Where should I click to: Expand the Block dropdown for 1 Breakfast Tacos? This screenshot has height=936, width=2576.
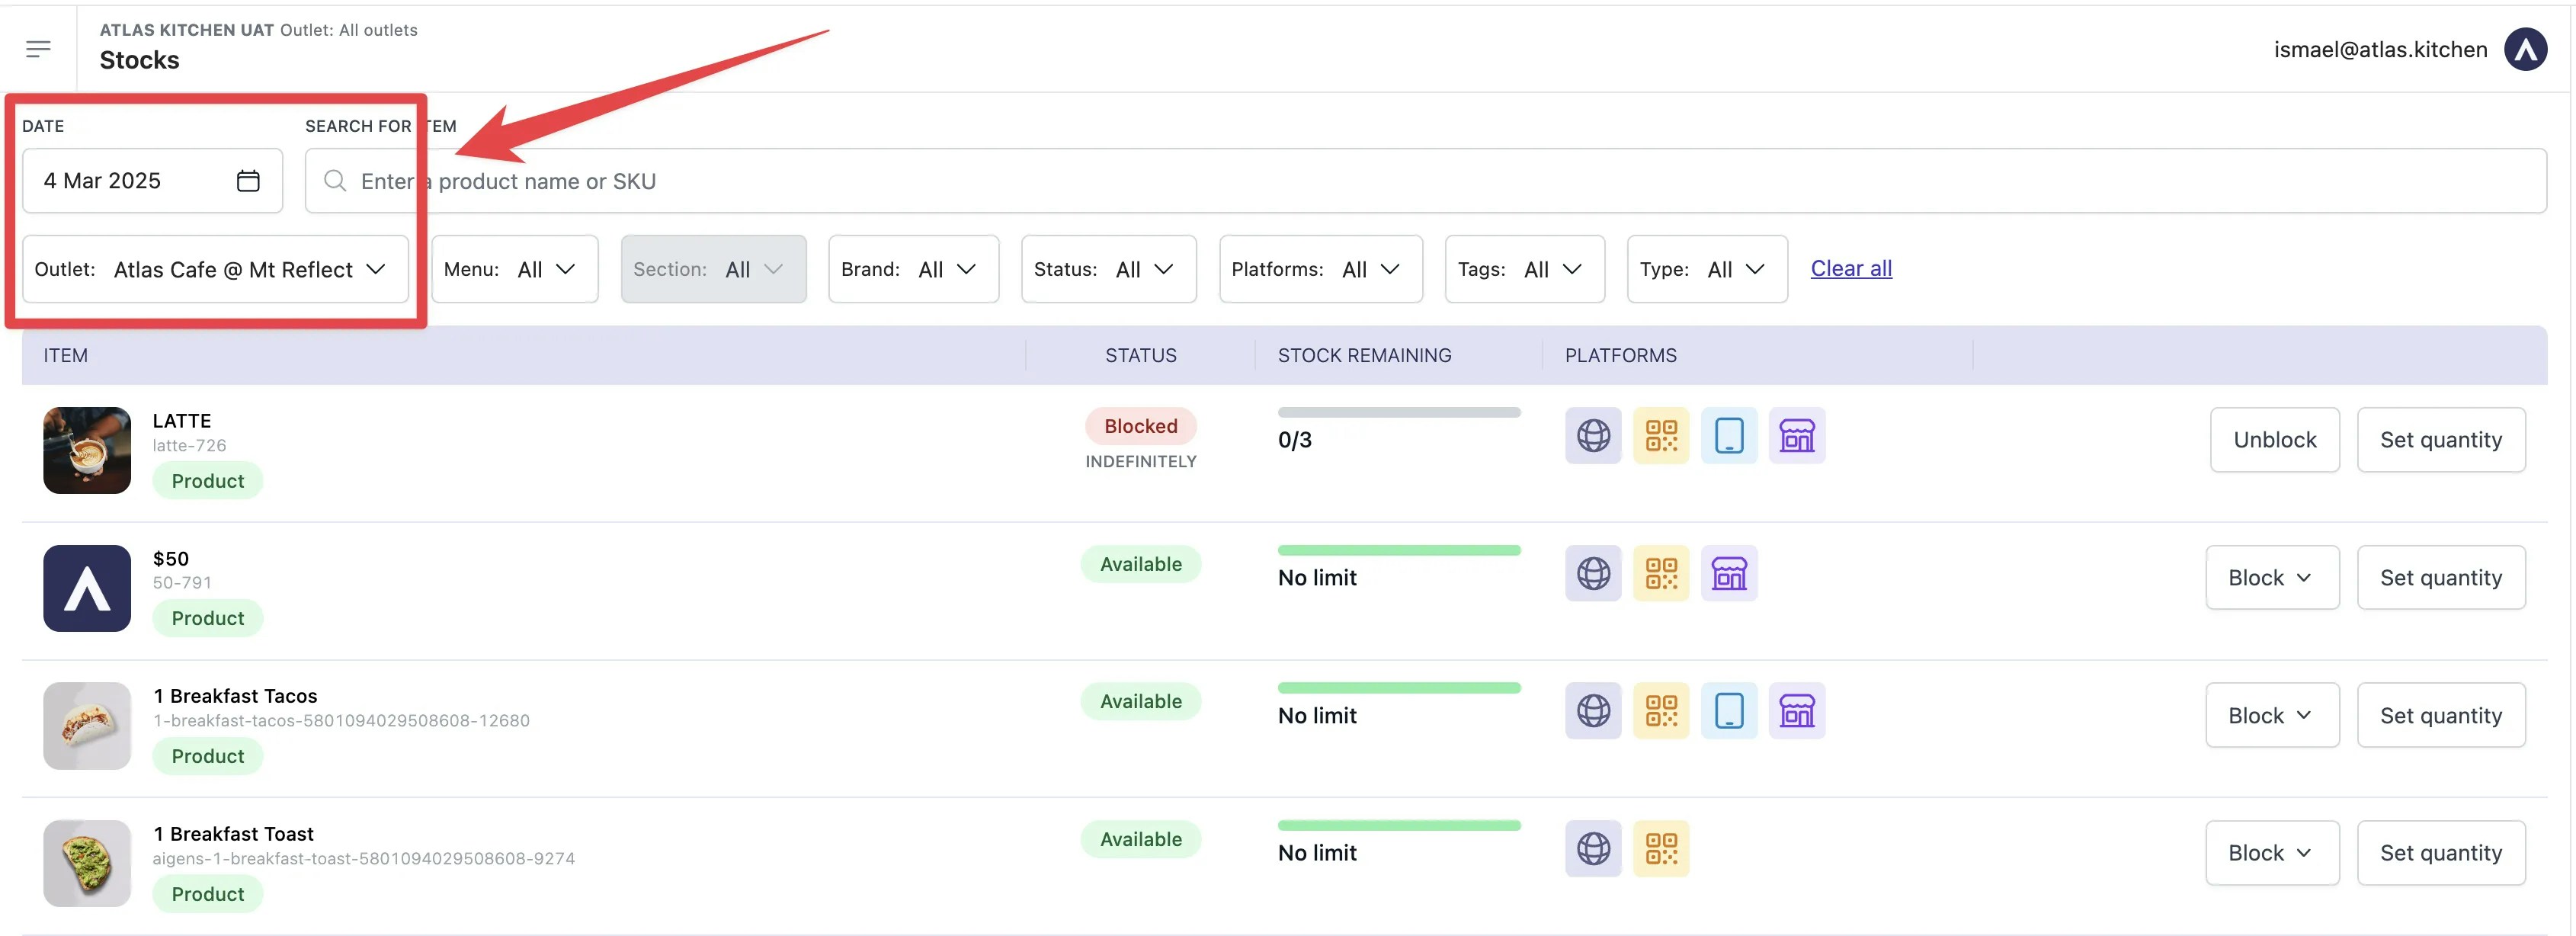tap(2271, 714)
